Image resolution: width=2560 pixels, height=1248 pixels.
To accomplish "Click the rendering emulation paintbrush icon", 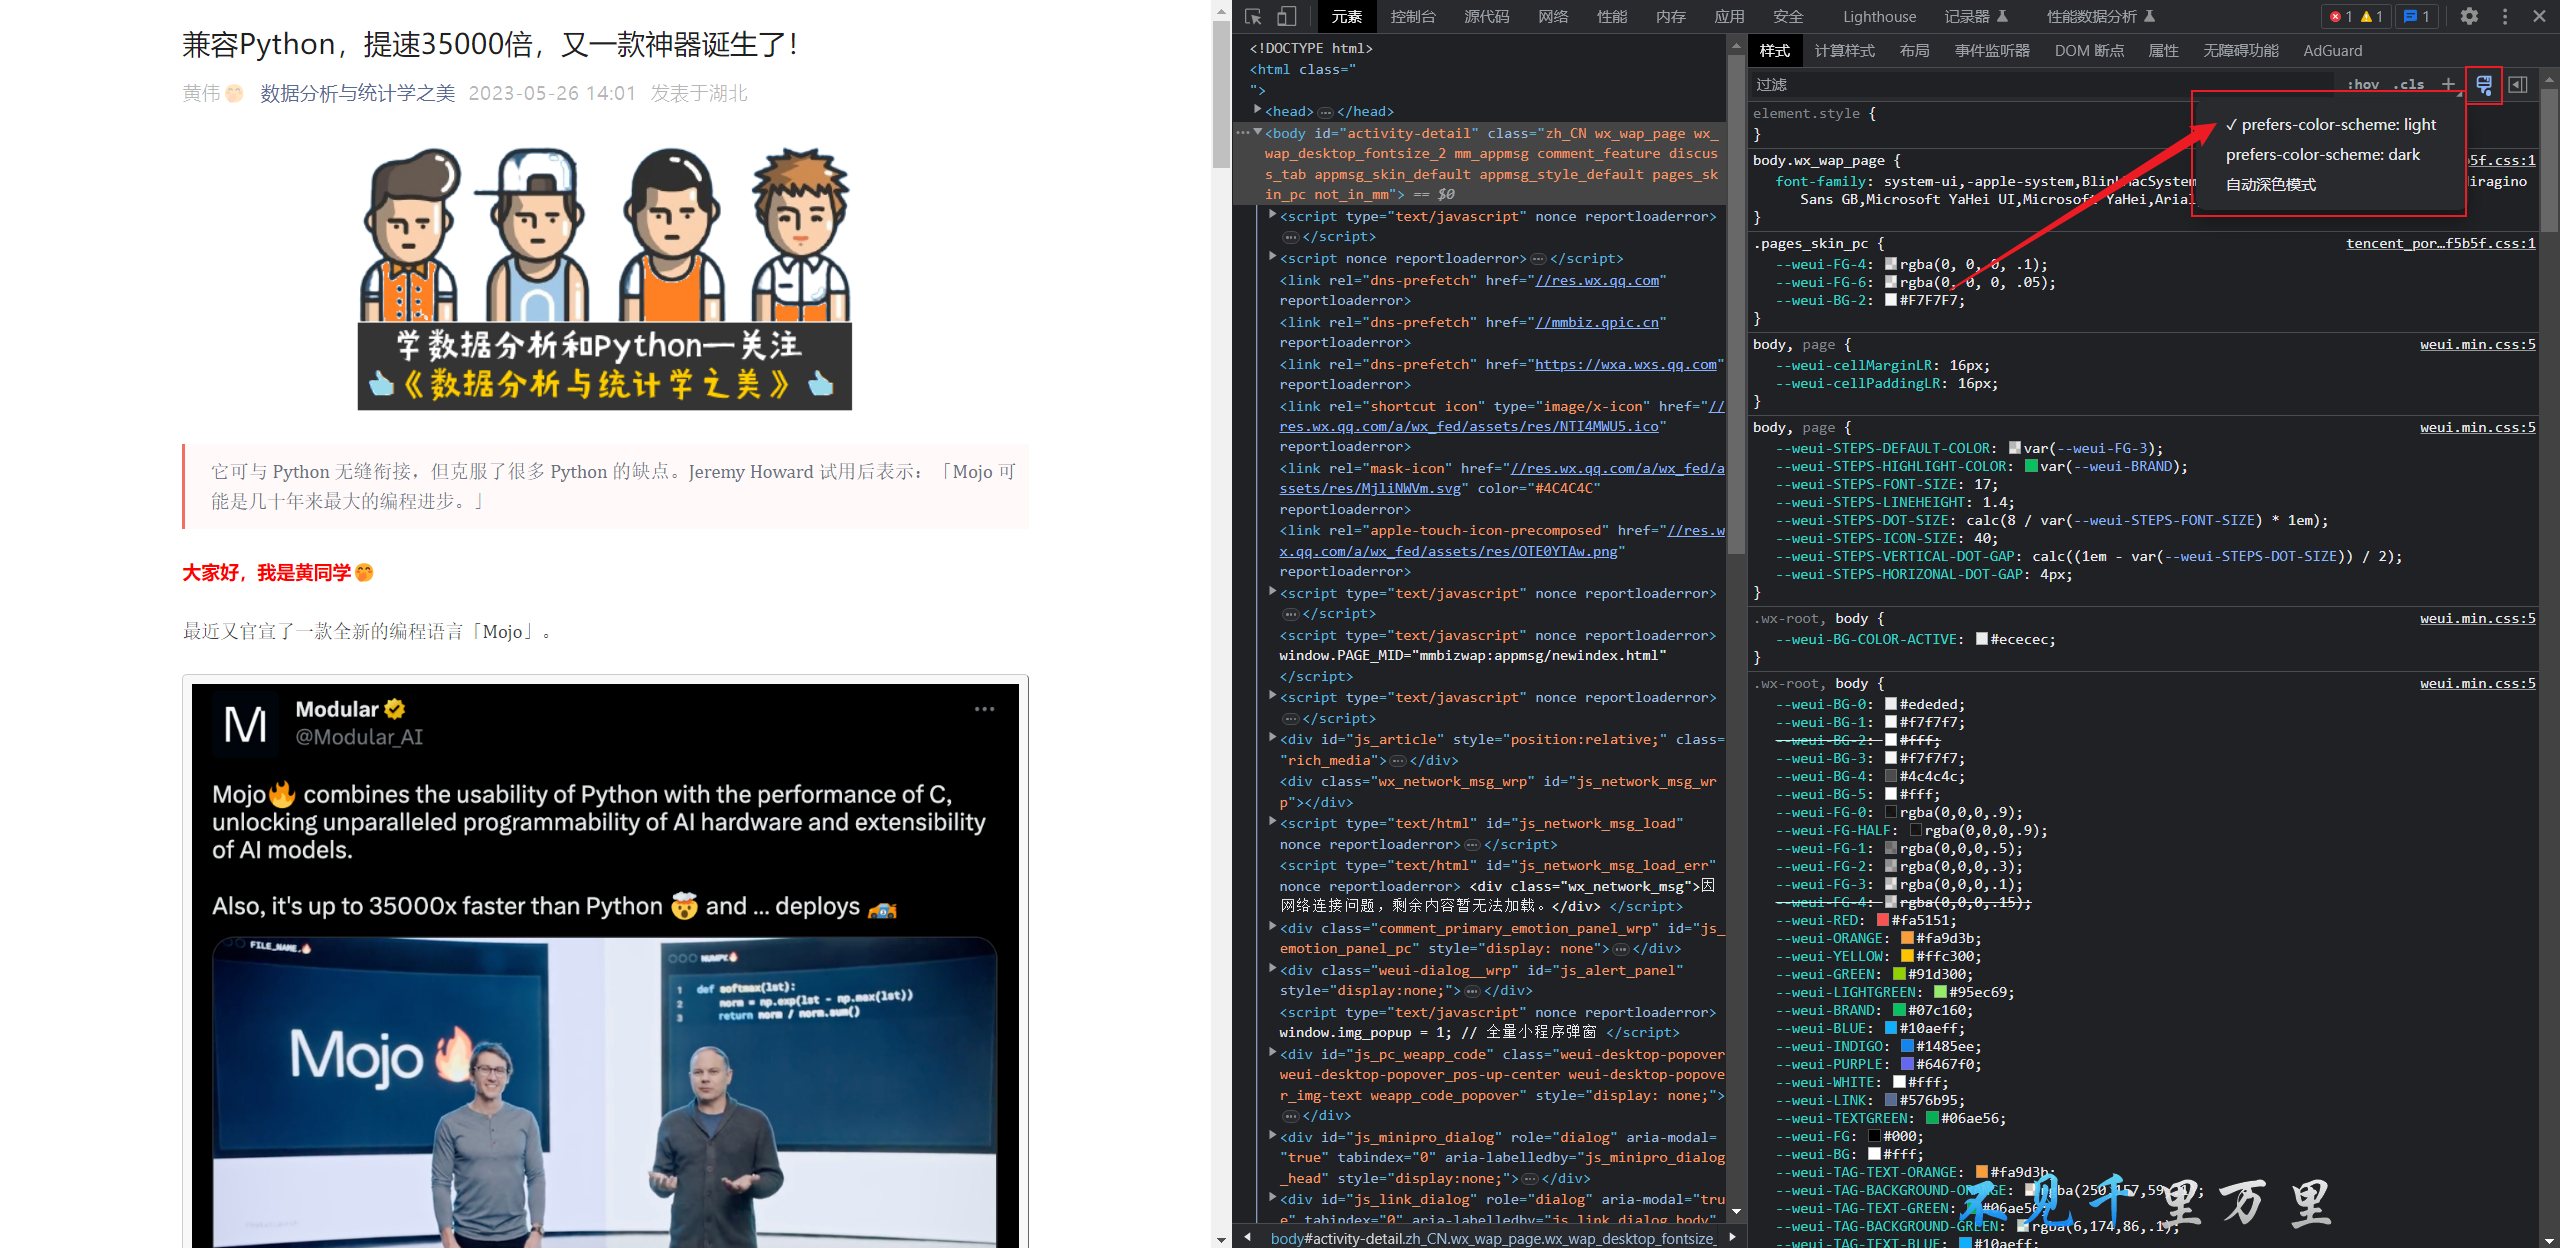I will point(2484,85).
